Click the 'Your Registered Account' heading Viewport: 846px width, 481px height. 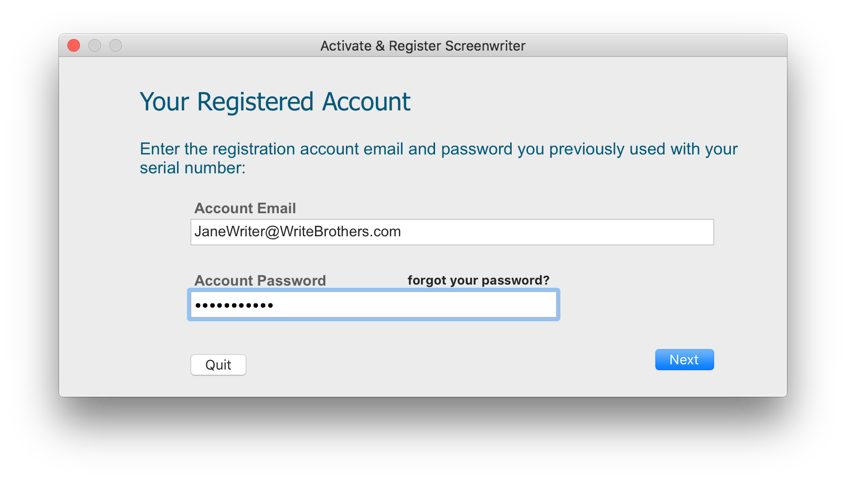pos(275,101)
